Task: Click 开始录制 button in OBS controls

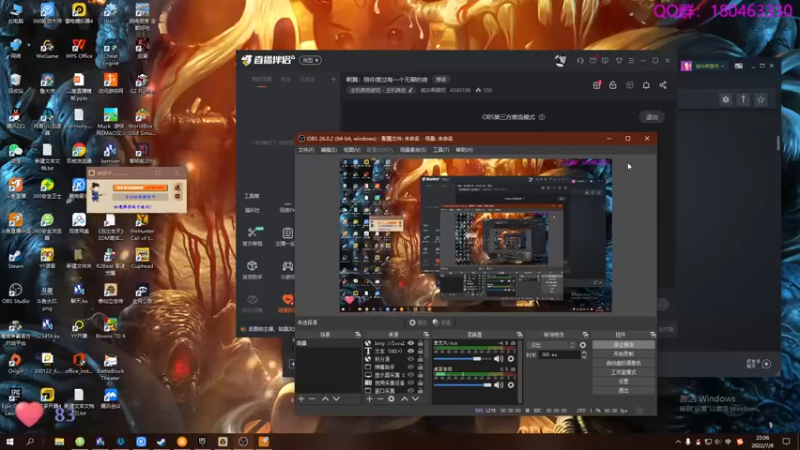Action: coord(623,354)
